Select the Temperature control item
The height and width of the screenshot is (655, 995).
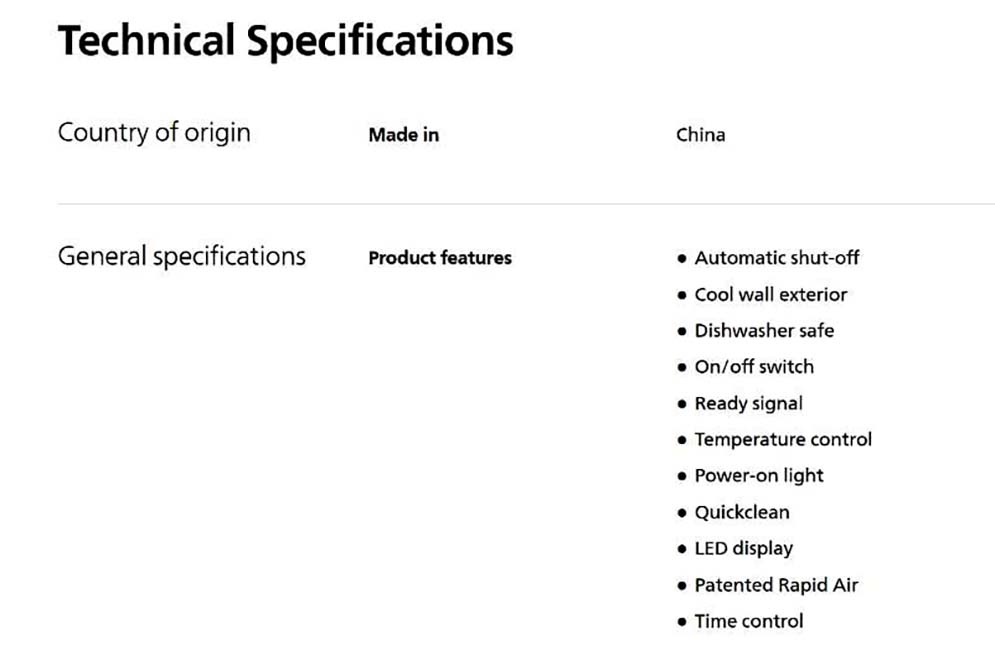pyautogui.click(x=782, y=440)
